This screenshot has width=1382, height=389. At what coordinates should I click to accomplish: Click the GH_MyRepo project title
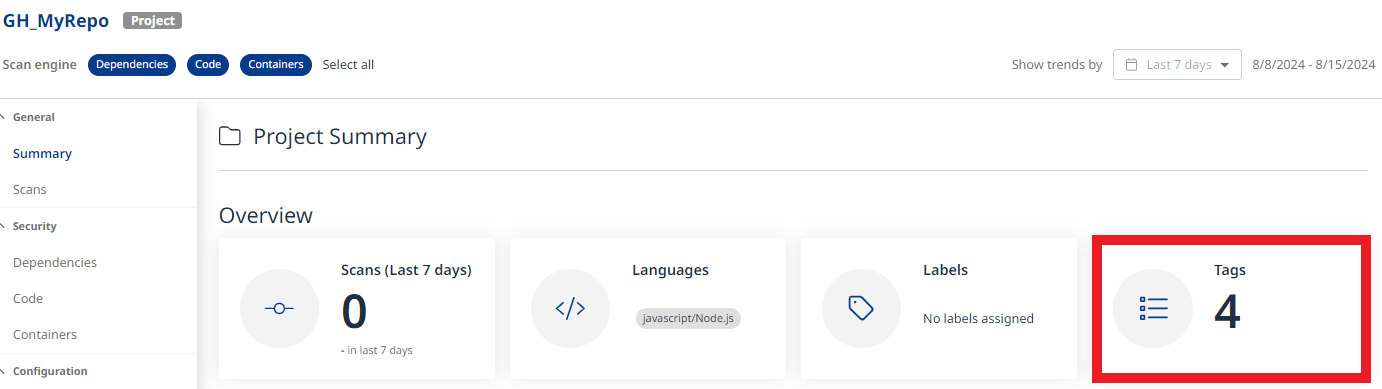point(55,20)
